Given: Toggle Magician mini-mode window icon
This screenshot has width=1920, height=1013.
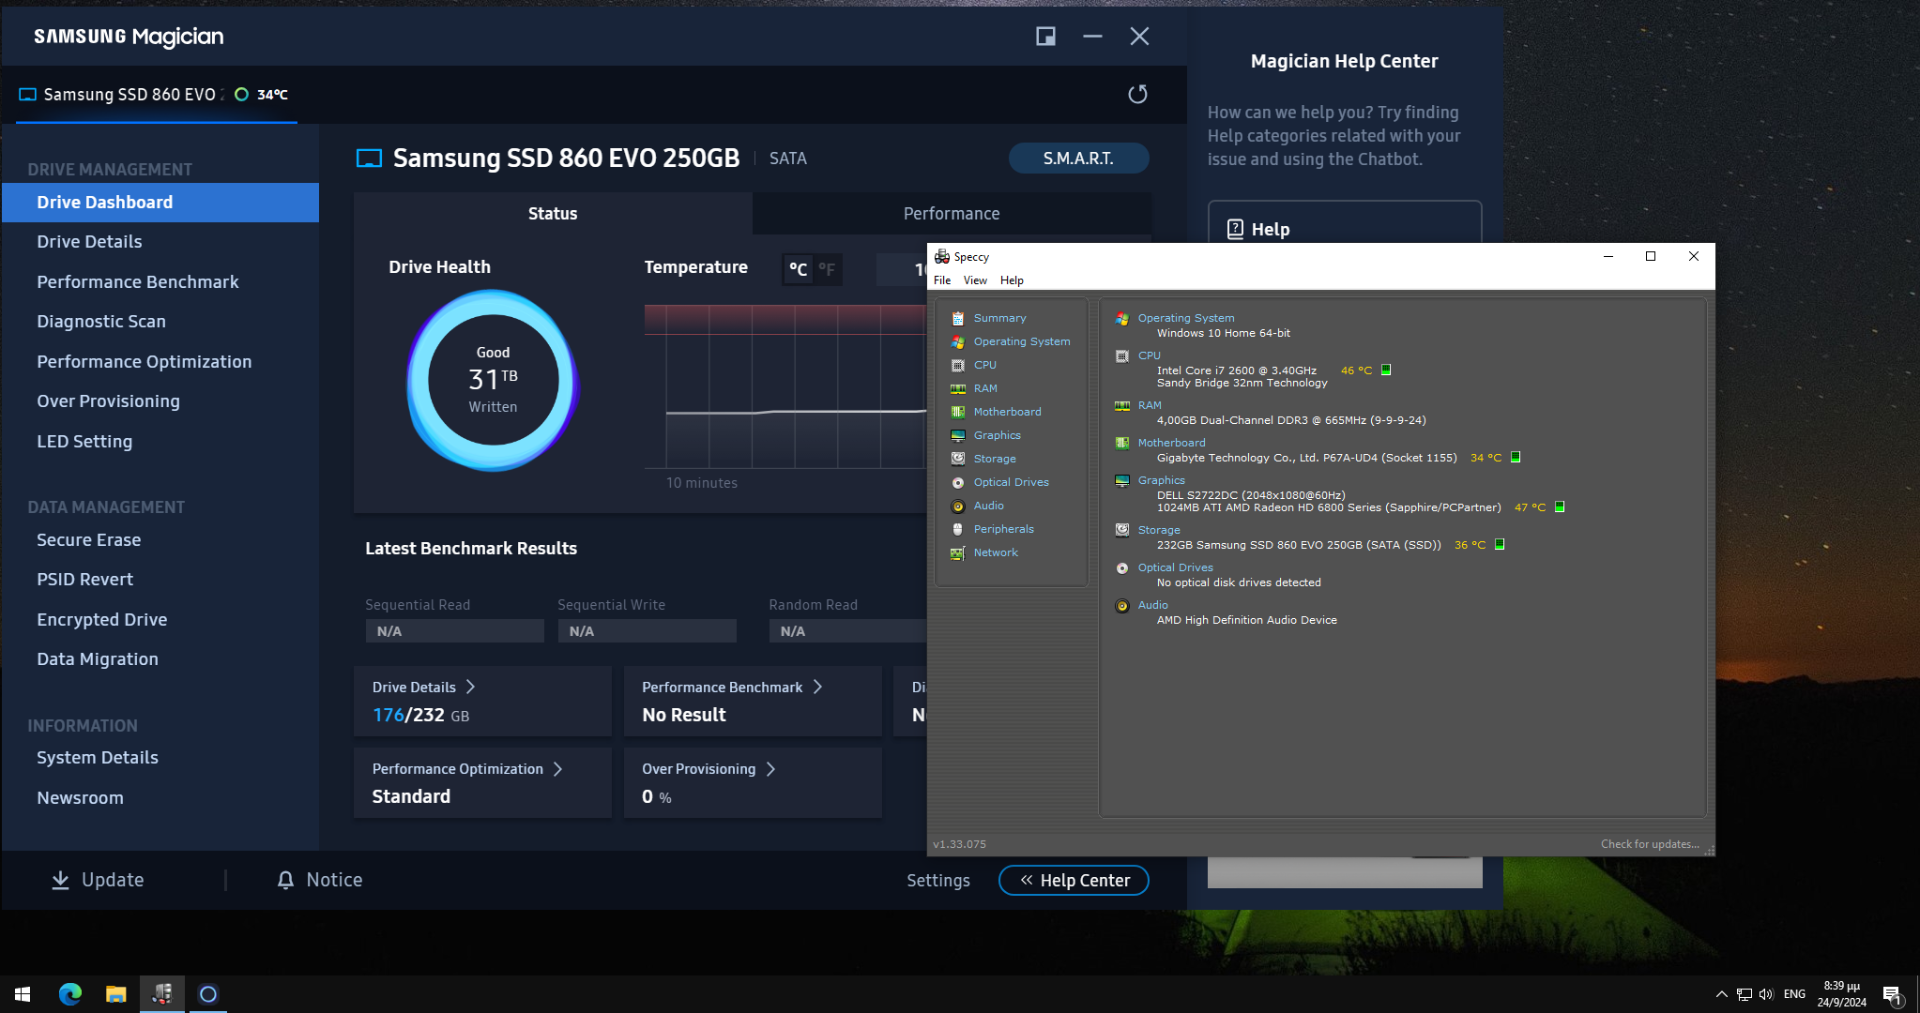Looking at the screenshot, I should 1045,36.
